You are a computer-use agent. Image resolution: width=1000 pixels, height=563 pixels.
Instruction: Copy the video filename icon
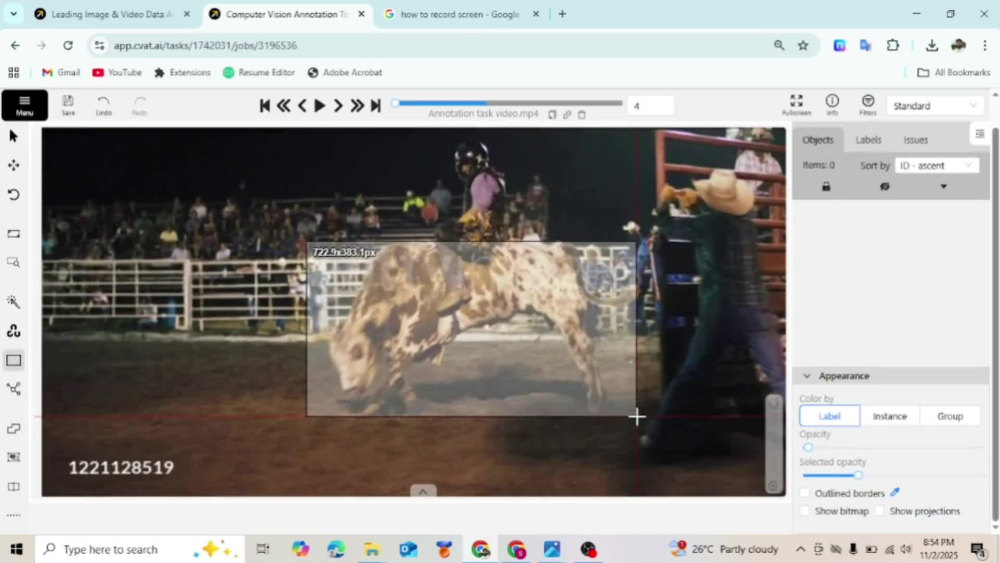click(x=552, y=115)
